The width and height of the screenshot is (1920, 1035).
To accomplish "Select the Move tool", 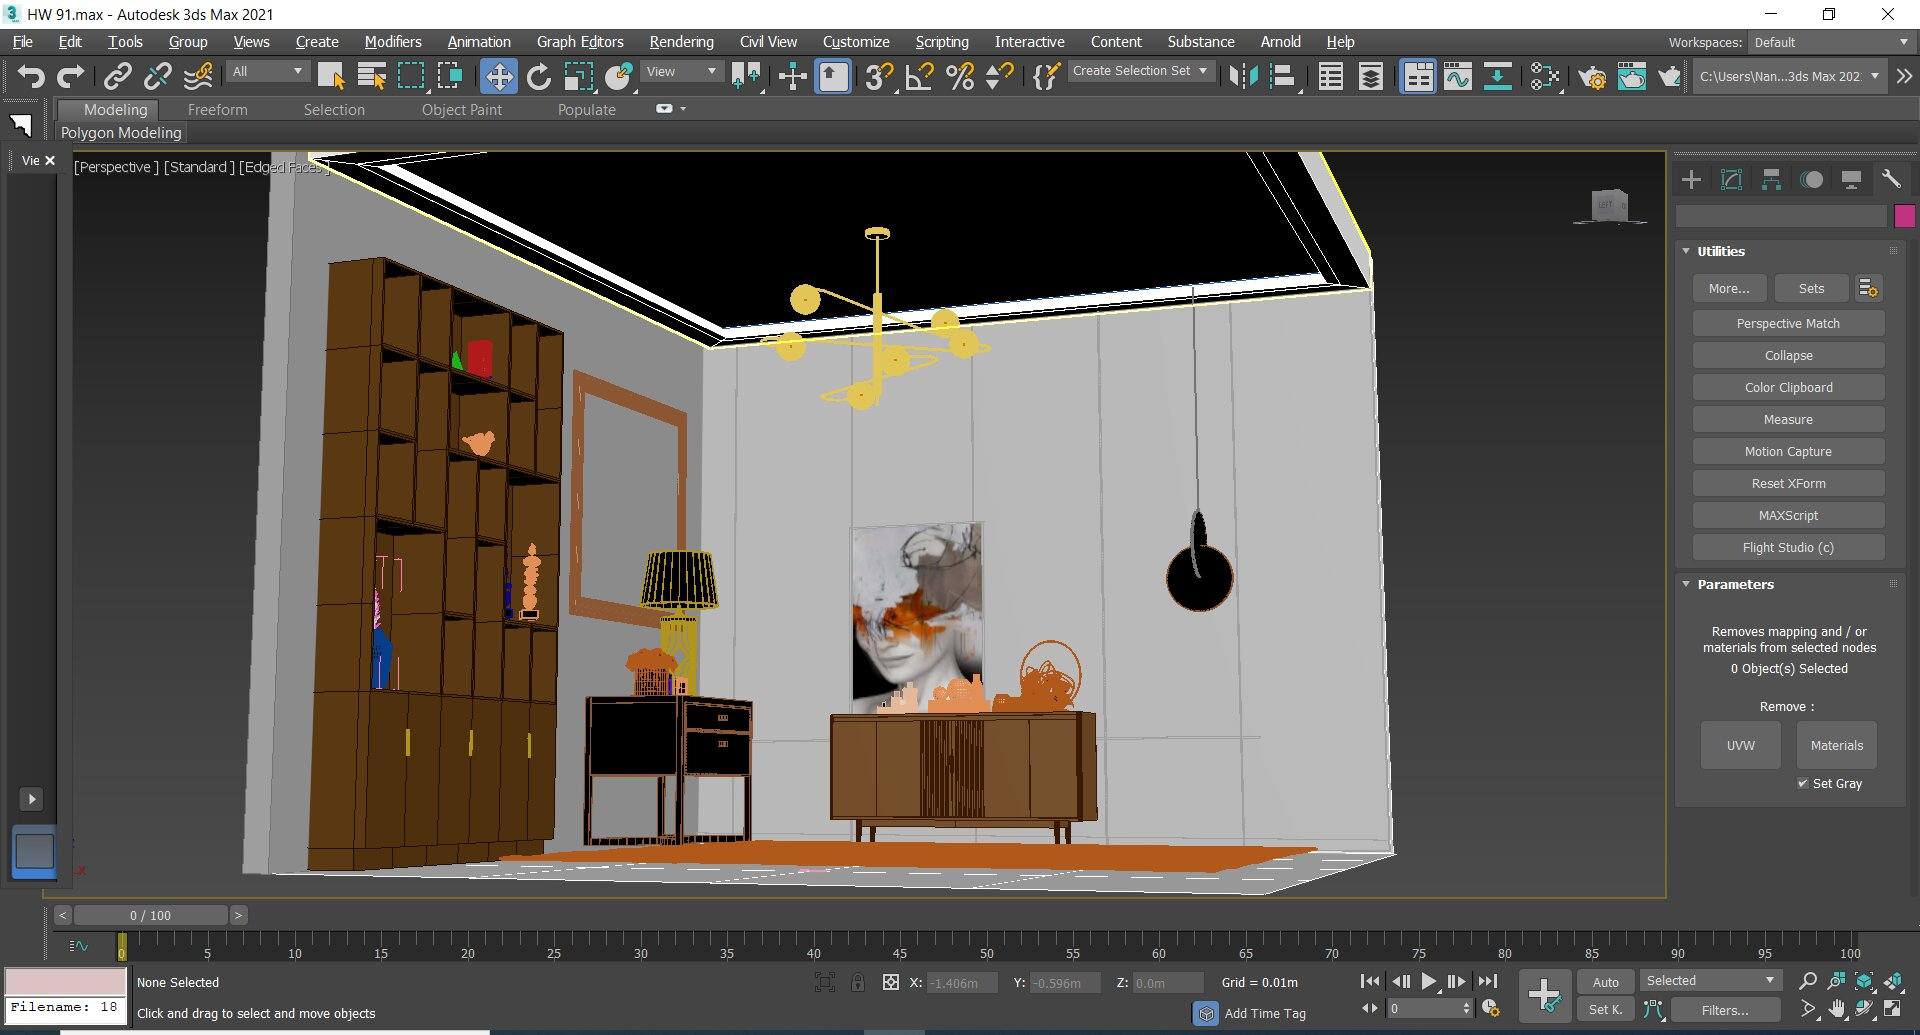I will tap(499, 76).
